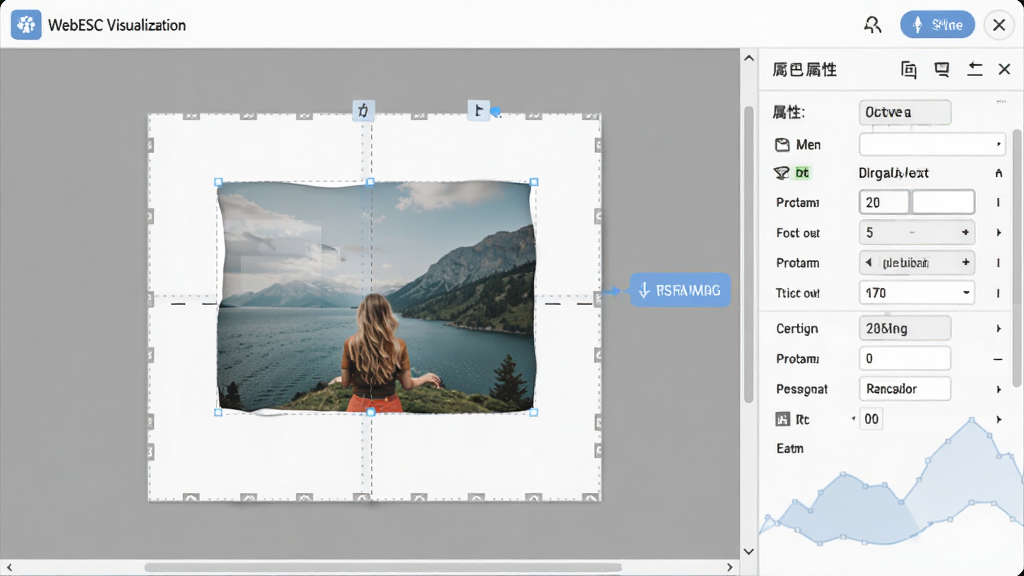Click the first icon in the properties panel header
1024x576 pixels.
(908, 69)
